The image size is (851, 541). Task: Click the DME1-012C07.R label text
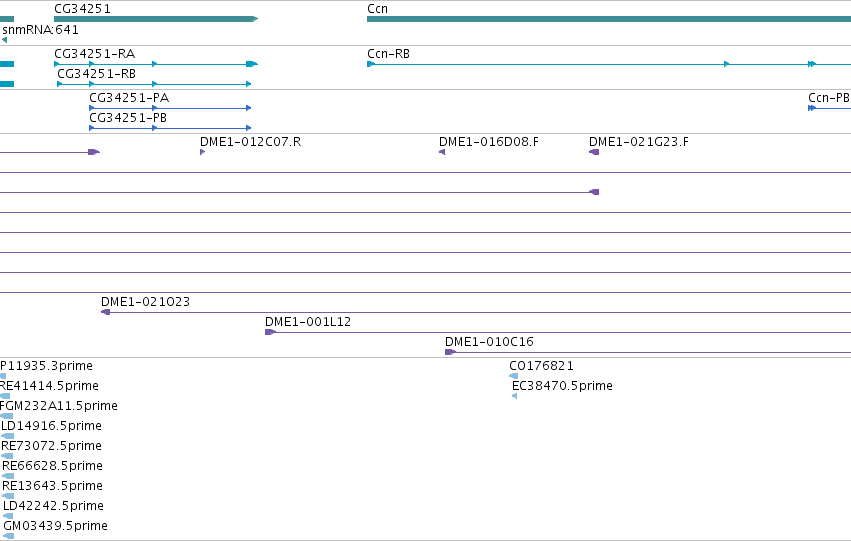pos(250,142)
